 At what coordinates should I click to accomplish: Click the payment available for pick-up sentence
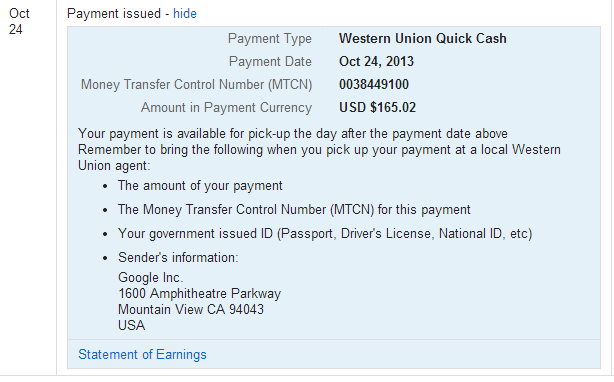[x=293, y=134]
